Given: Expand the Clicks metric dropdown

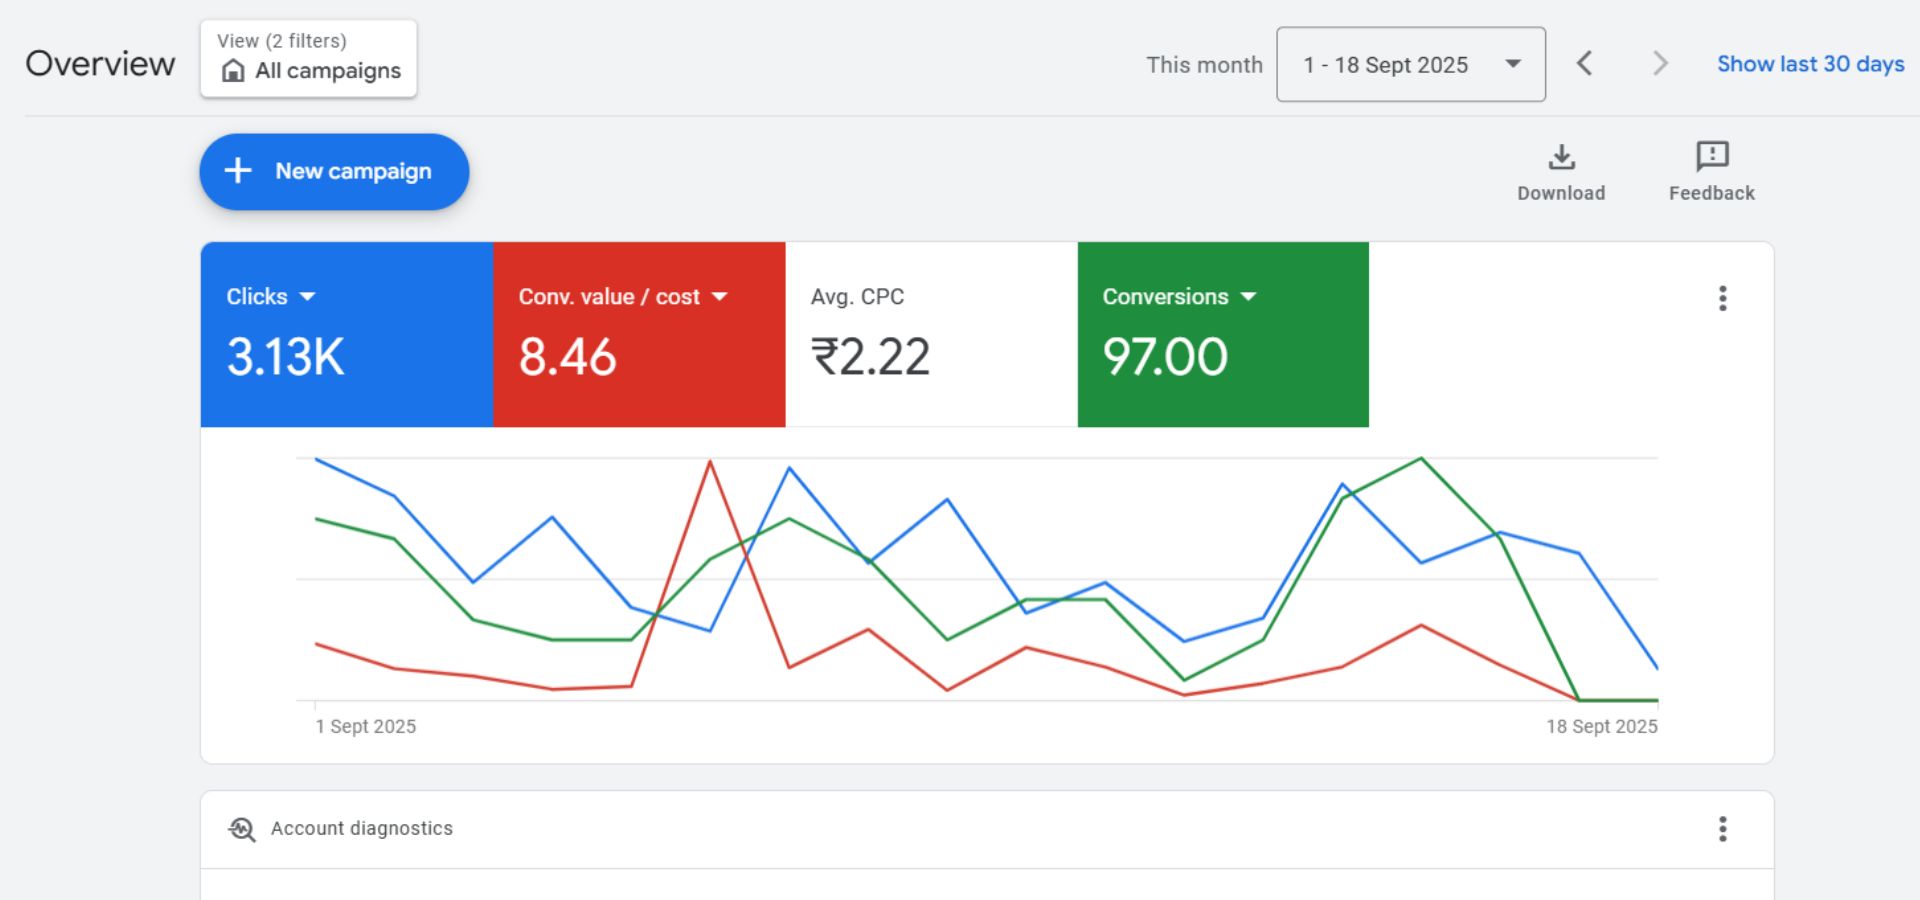Looking at the screenshot, I should (307, 297).
